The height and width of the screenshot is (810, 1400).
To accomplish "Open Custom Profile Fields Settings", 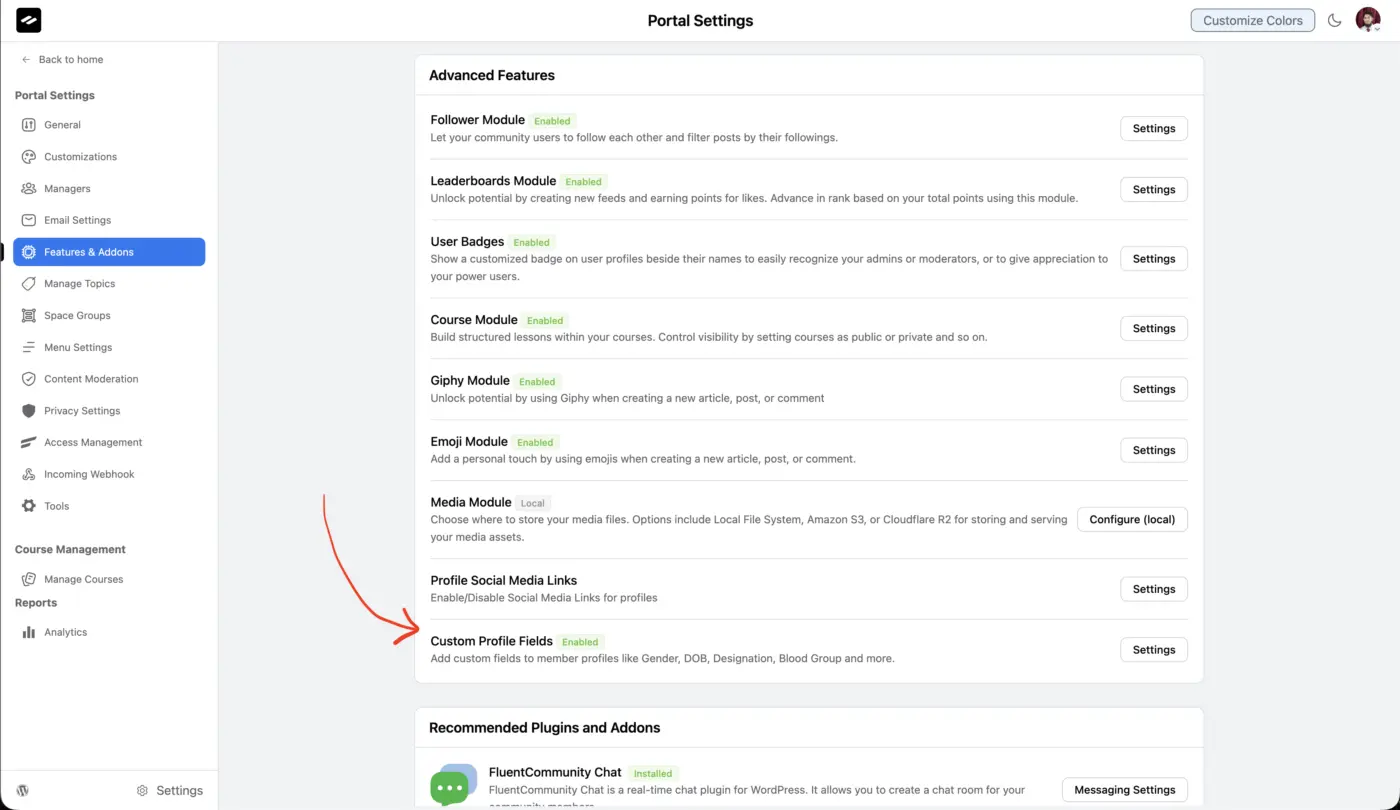I will click(1153, 649).
